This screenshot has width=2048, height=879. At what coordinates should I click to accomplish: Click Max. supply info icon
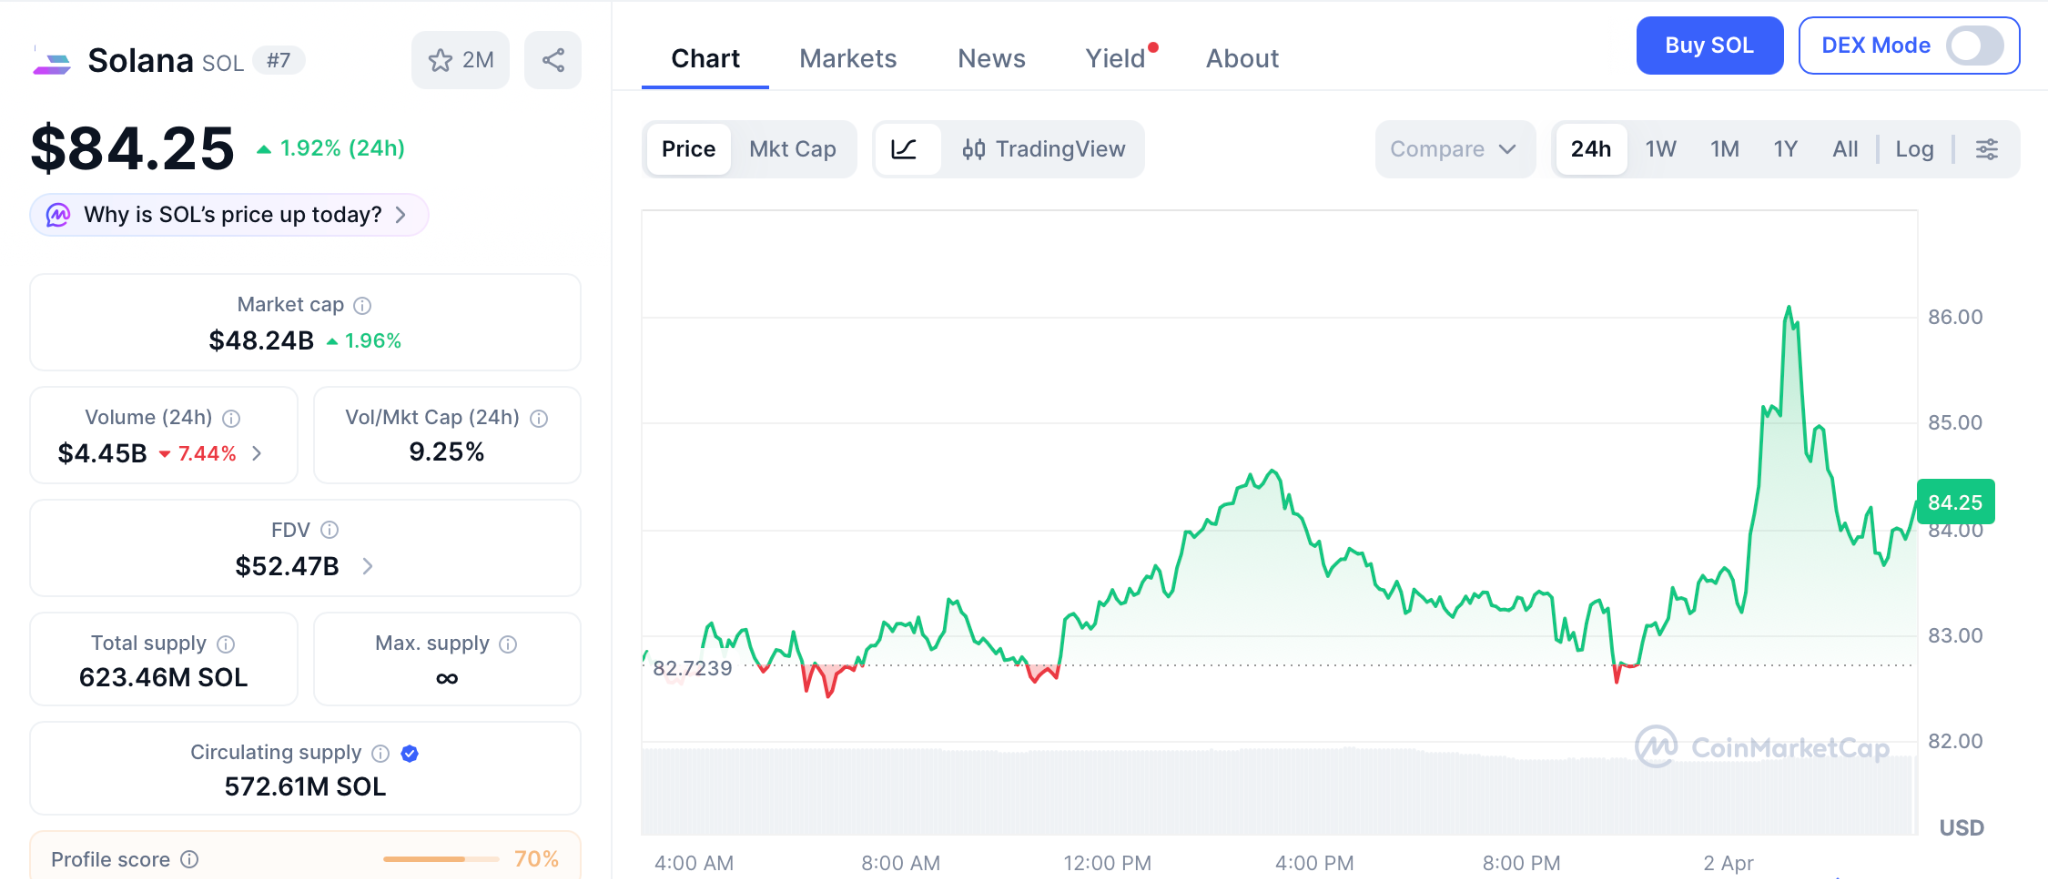coord(508,644)
